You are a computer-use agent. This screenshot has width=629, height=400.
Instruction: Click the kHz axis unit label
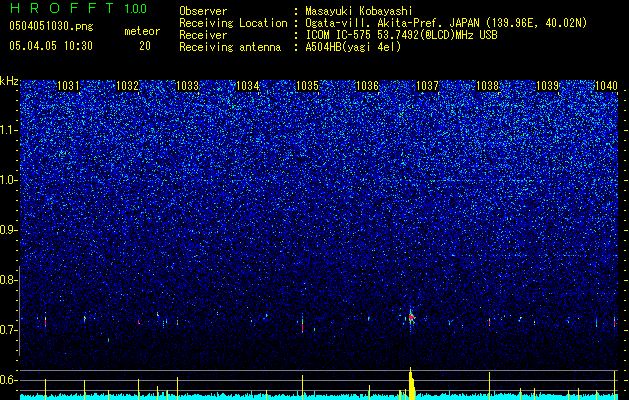pos(9,82)
